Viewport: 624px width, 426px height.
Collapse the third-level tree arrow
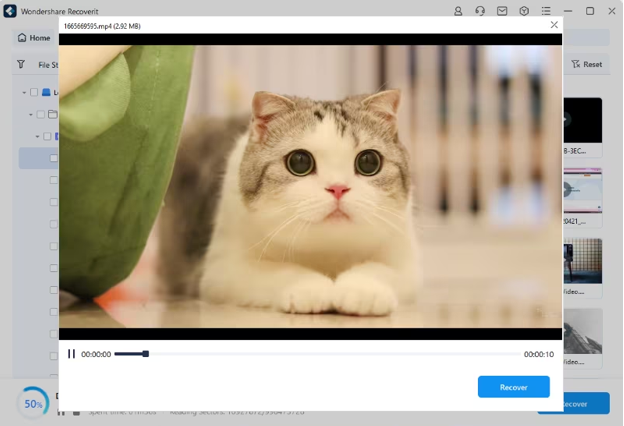click(x=38, y=137)
